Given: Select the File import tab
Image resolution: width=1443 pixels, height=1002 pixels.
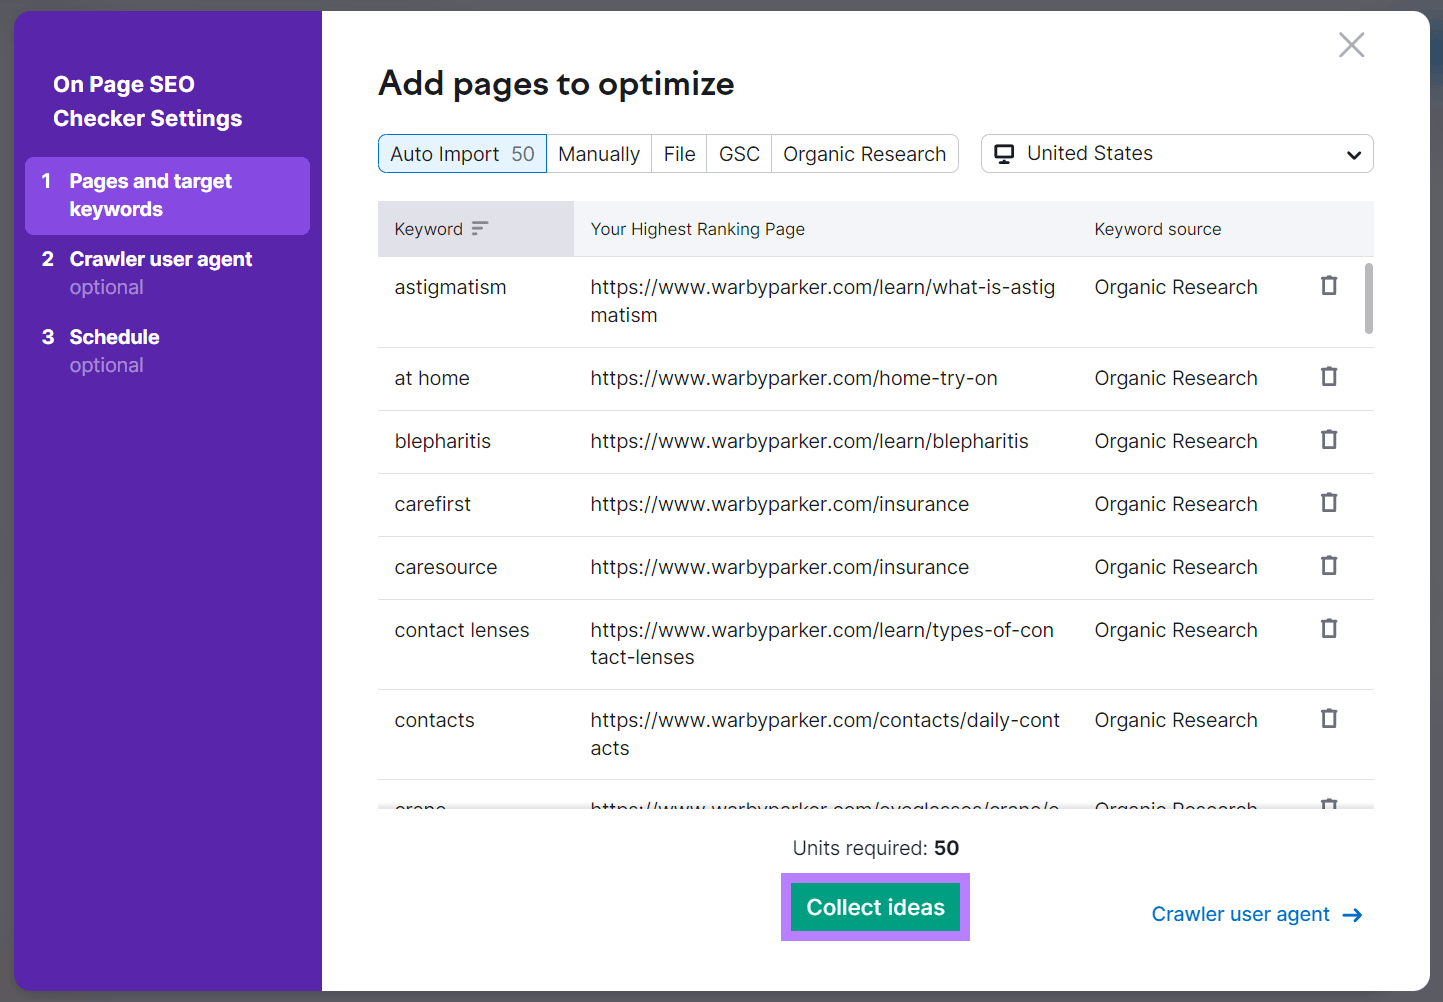Looking at the screenshot, I should pyautogui.click(x=679, y=153).
